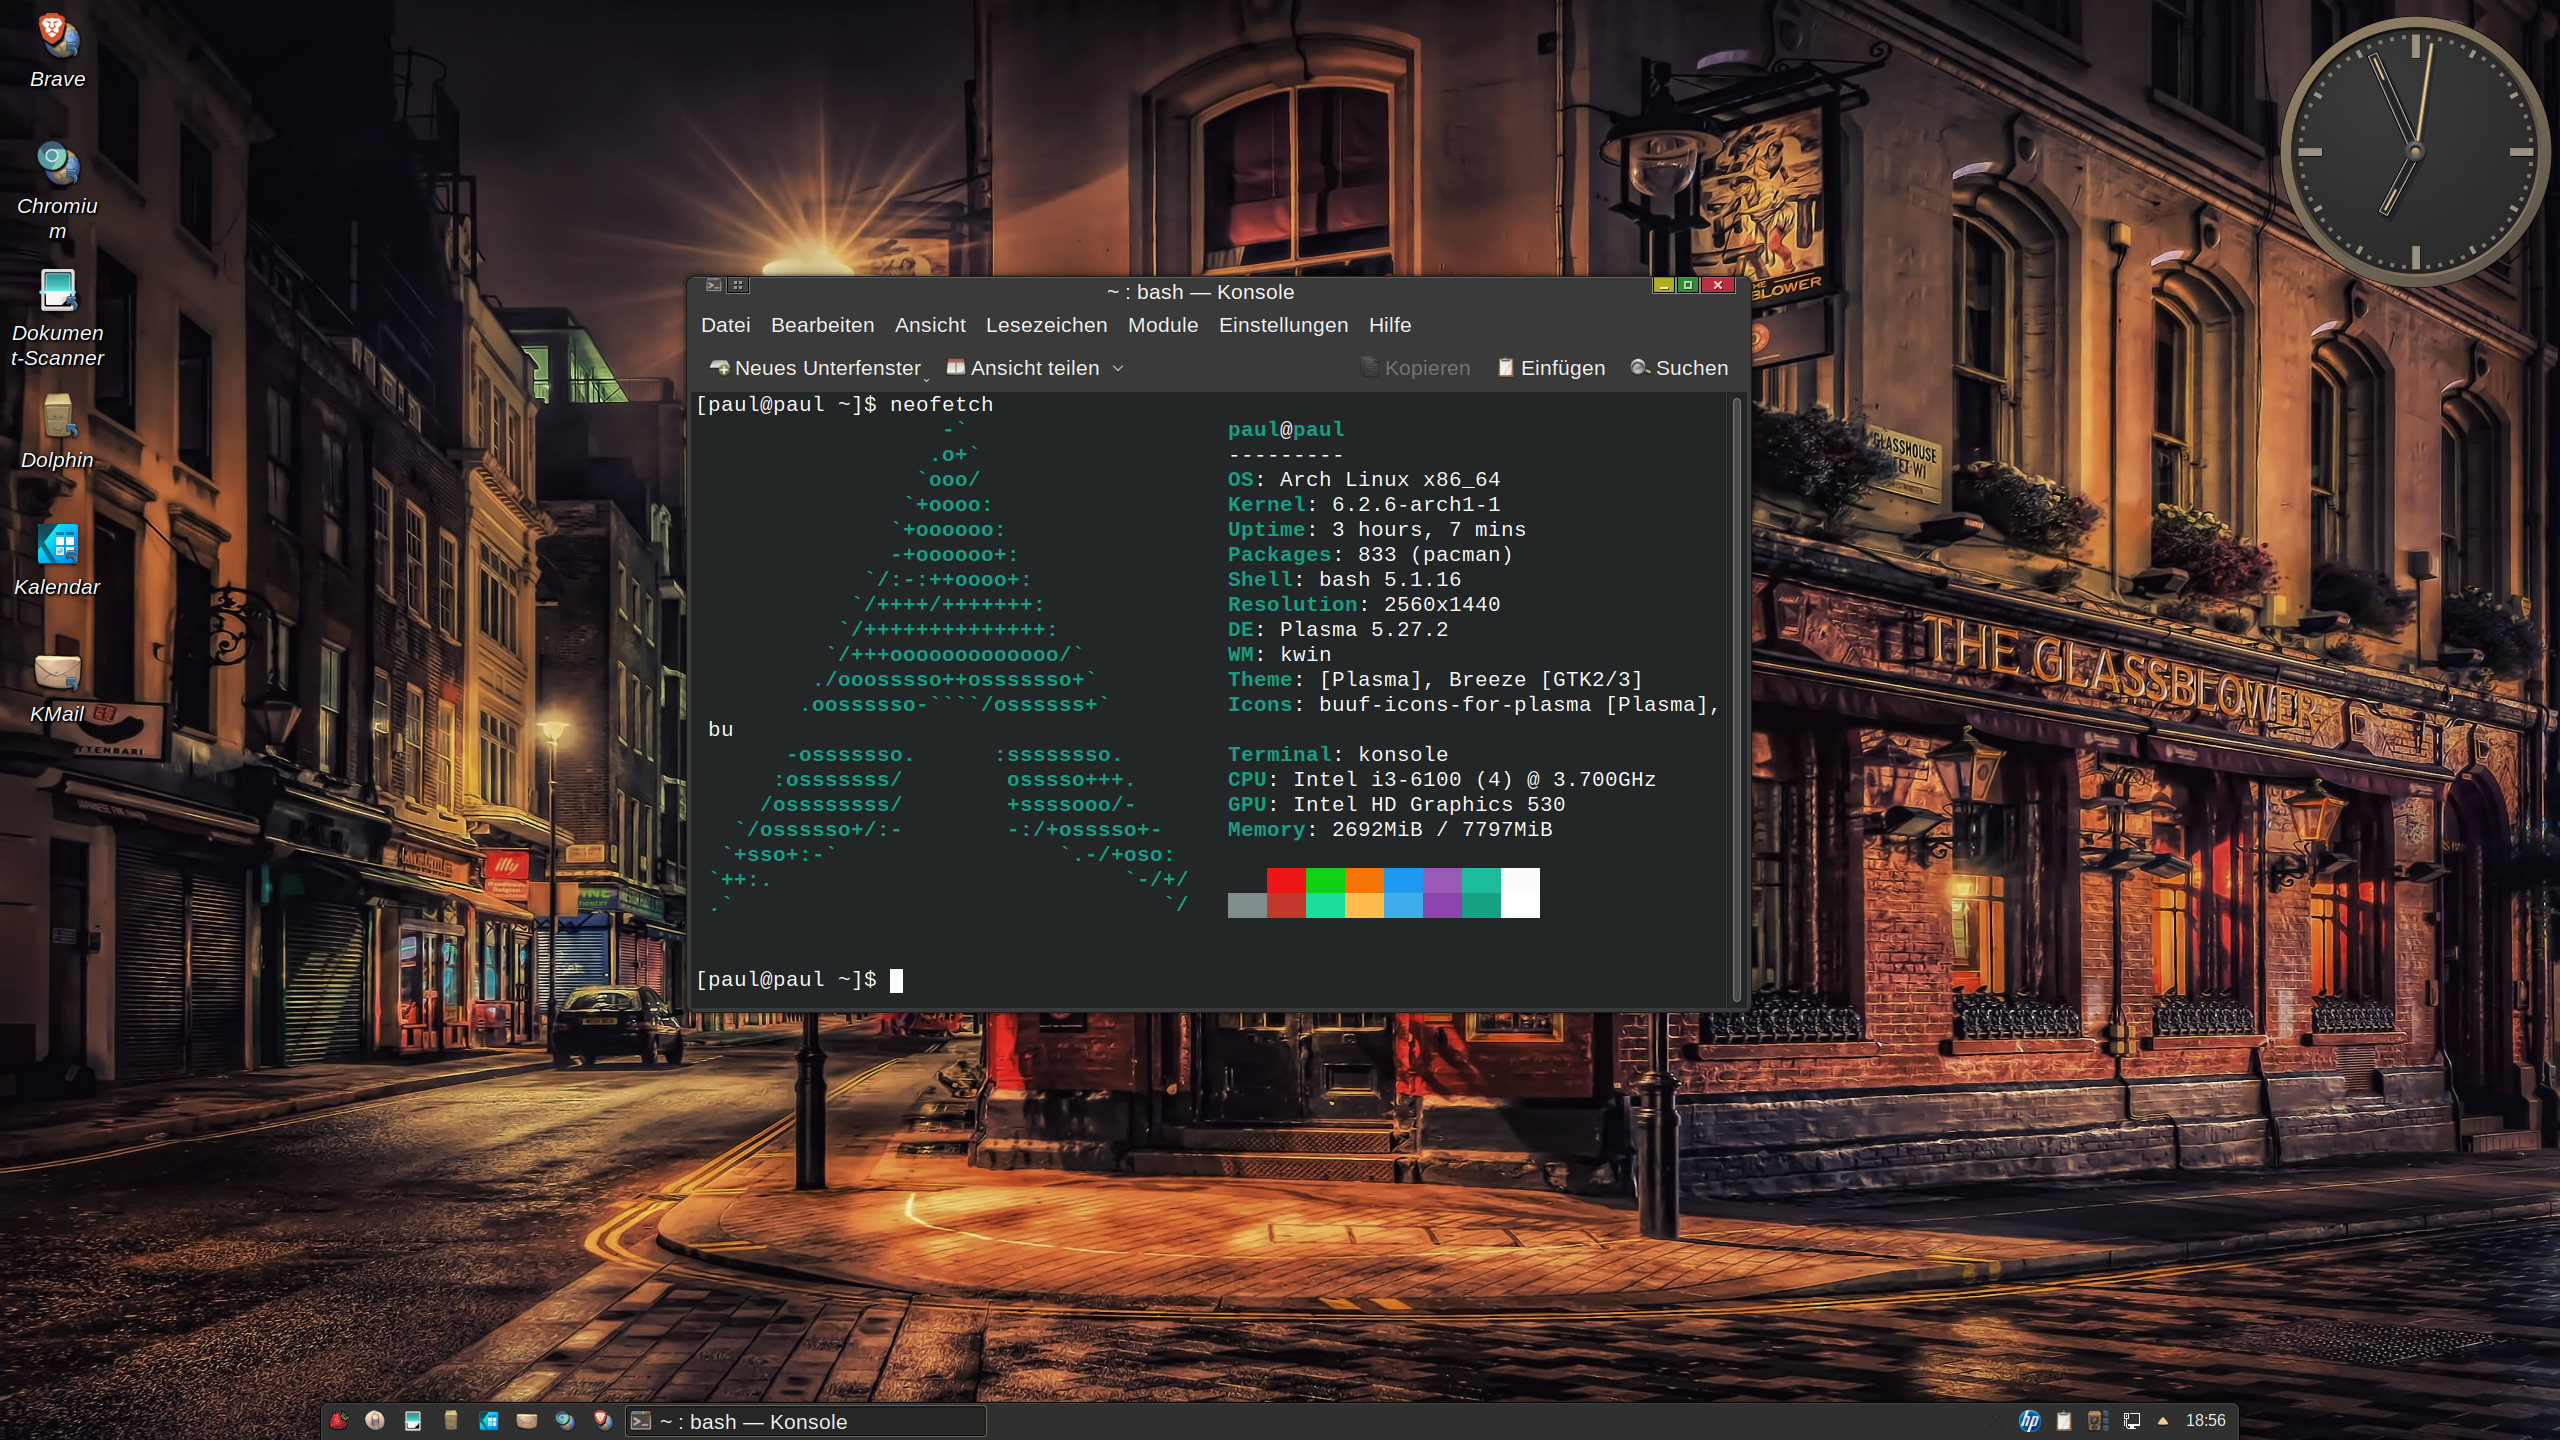The width and height of the screenshot is (2560, 1440).
Task: Click the Neues Unterfenster button
Action: (815, 368)
